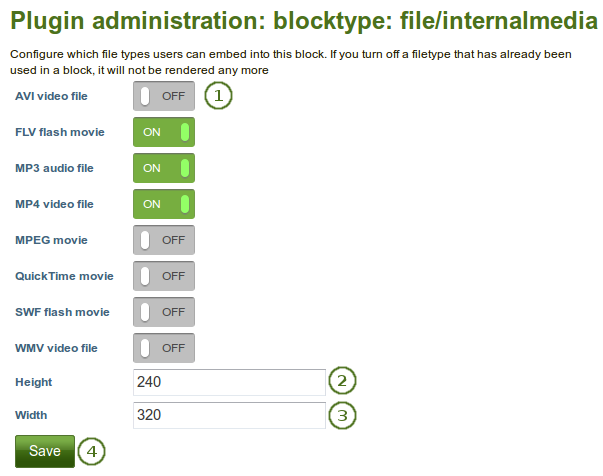Disable the MP3 audio file toggle

164,168
